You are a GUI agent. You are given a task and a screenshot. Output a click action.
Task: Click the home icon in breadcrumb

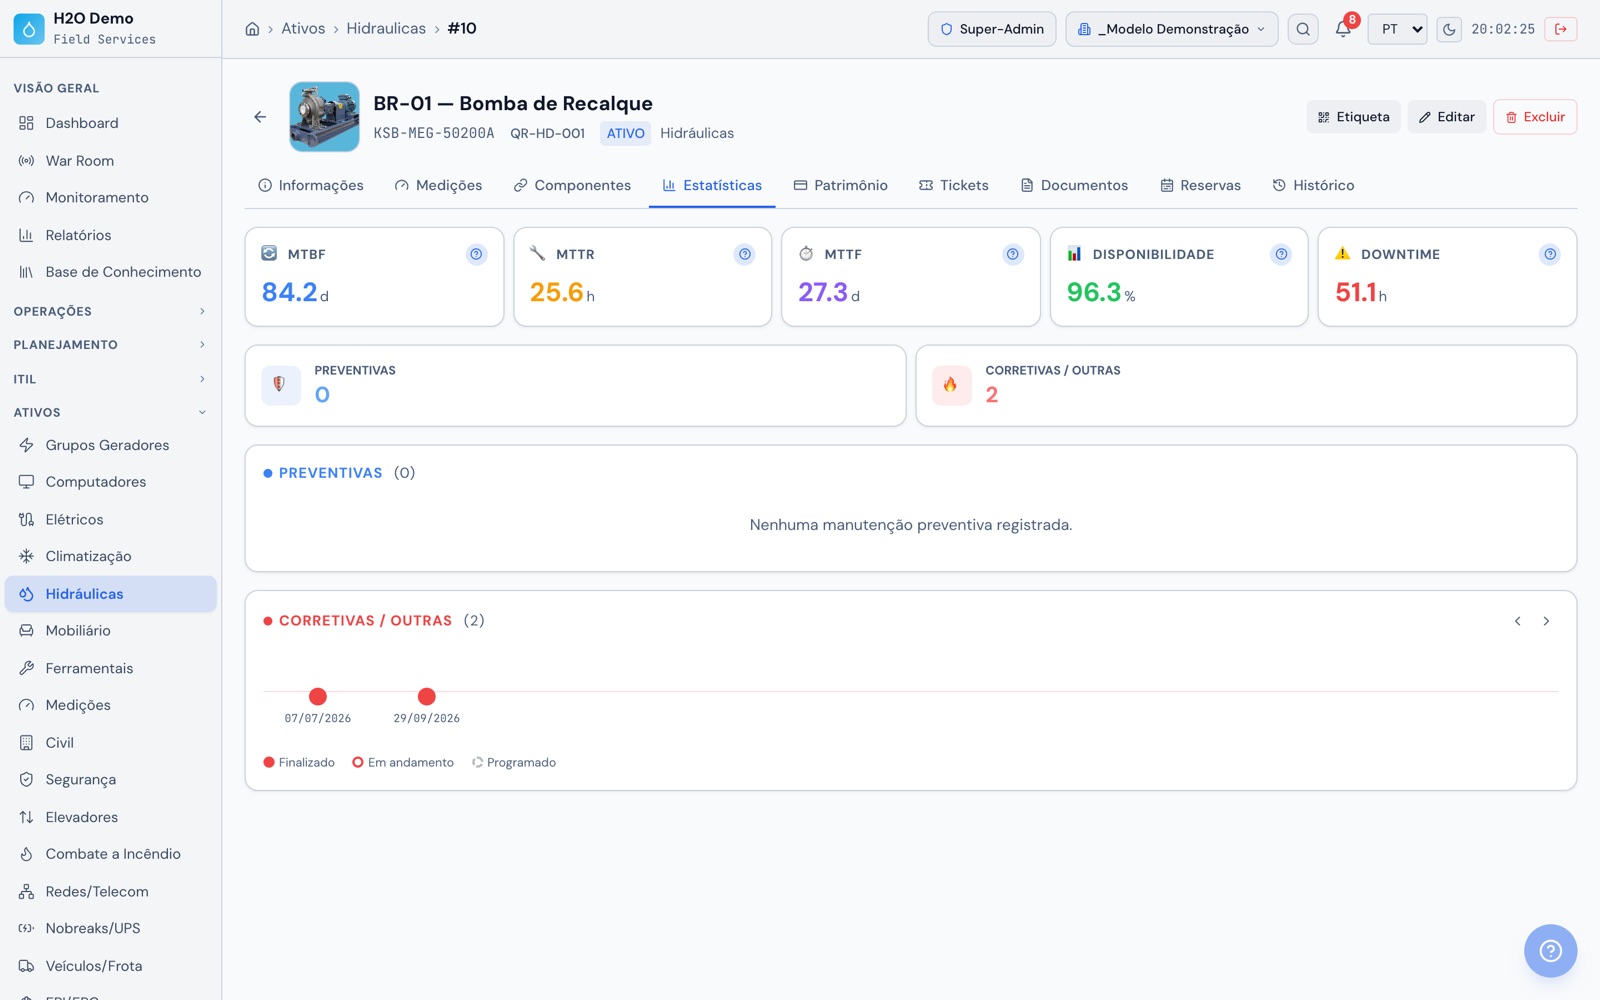(x=252, y=29)
